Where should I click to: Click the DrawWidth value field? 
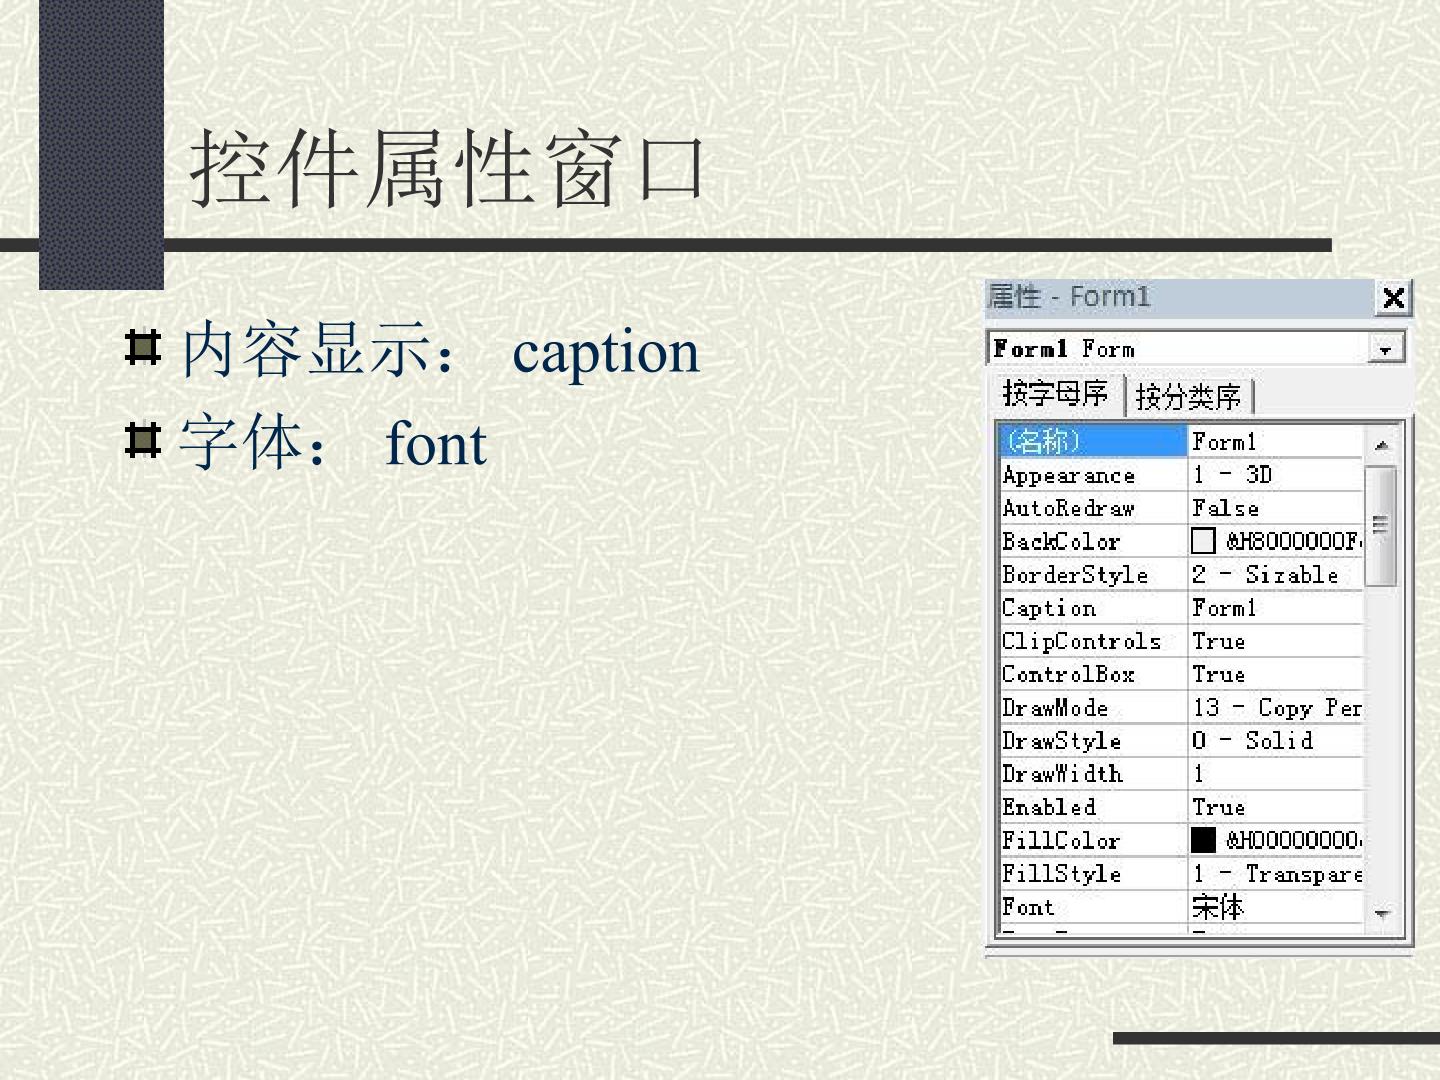tap(1276, 774)
